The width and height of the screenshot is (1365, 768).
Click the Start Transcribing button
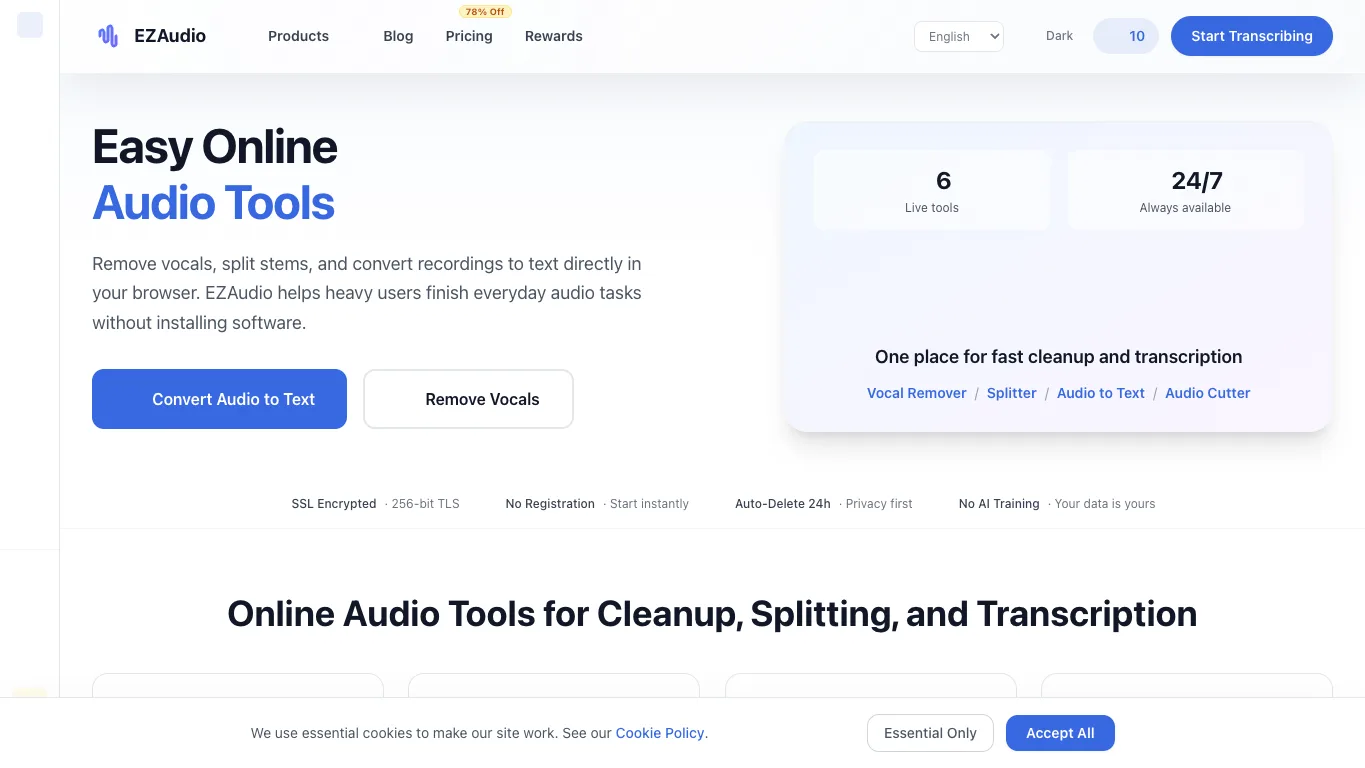(x=1252, y=36)
